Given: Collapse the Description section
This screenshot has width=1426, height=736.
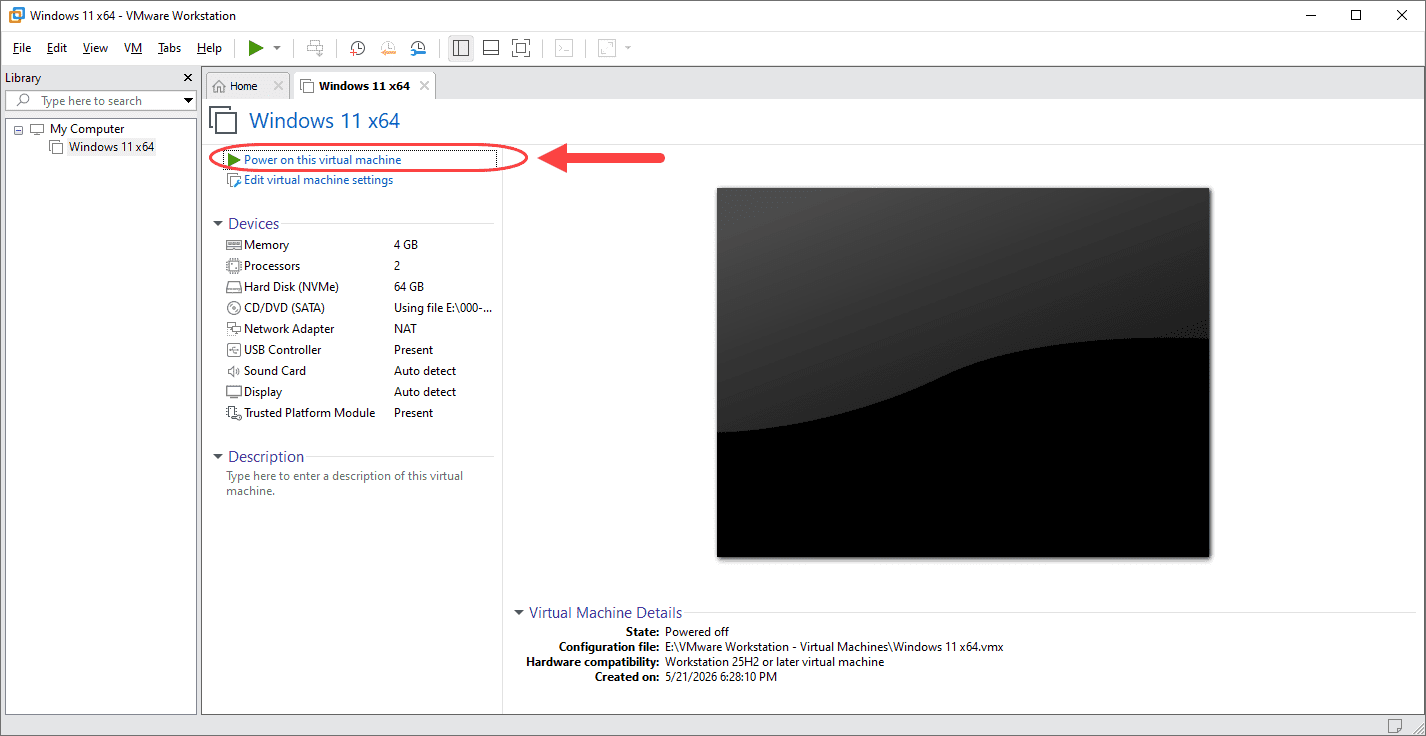Looking at the screenshot, I should pyautogui.click(x=218, y=457).
